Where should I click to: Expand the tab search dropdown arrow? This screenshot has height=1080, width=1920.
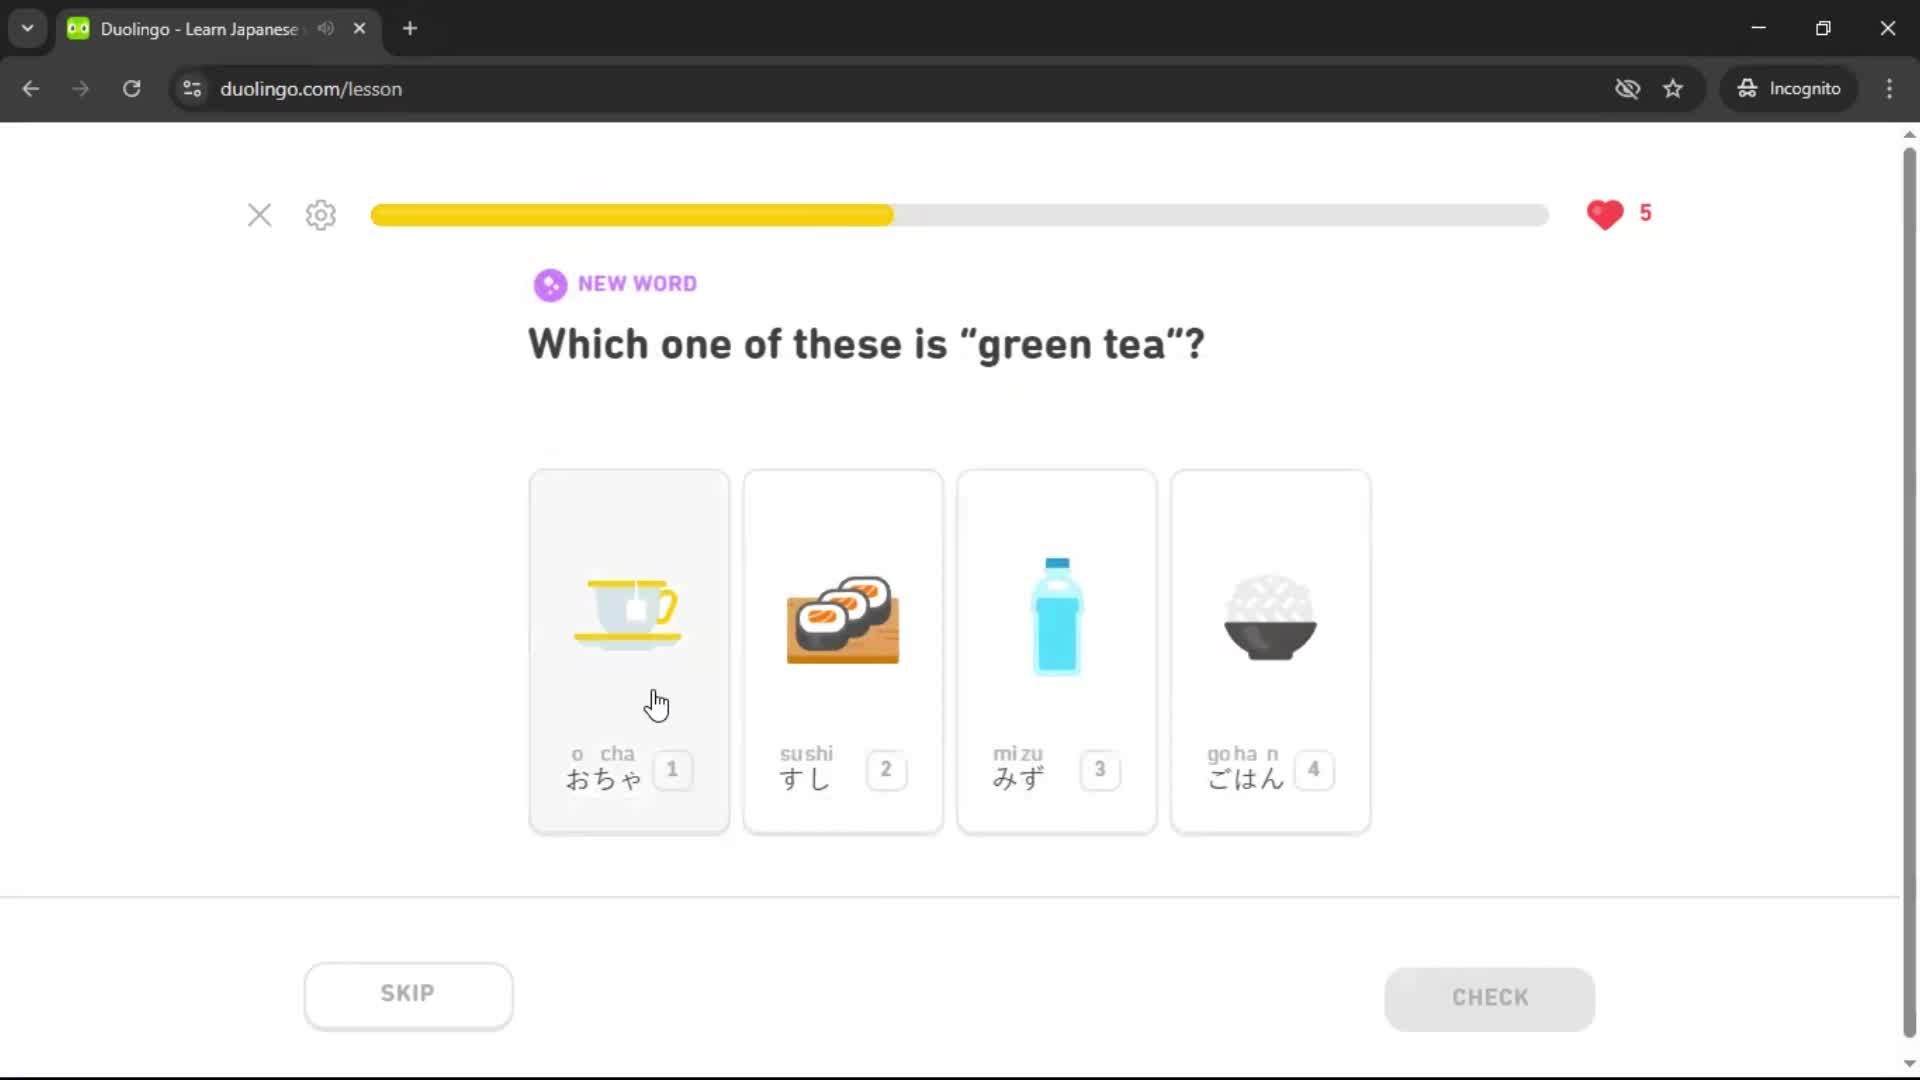tap(28, 28)
